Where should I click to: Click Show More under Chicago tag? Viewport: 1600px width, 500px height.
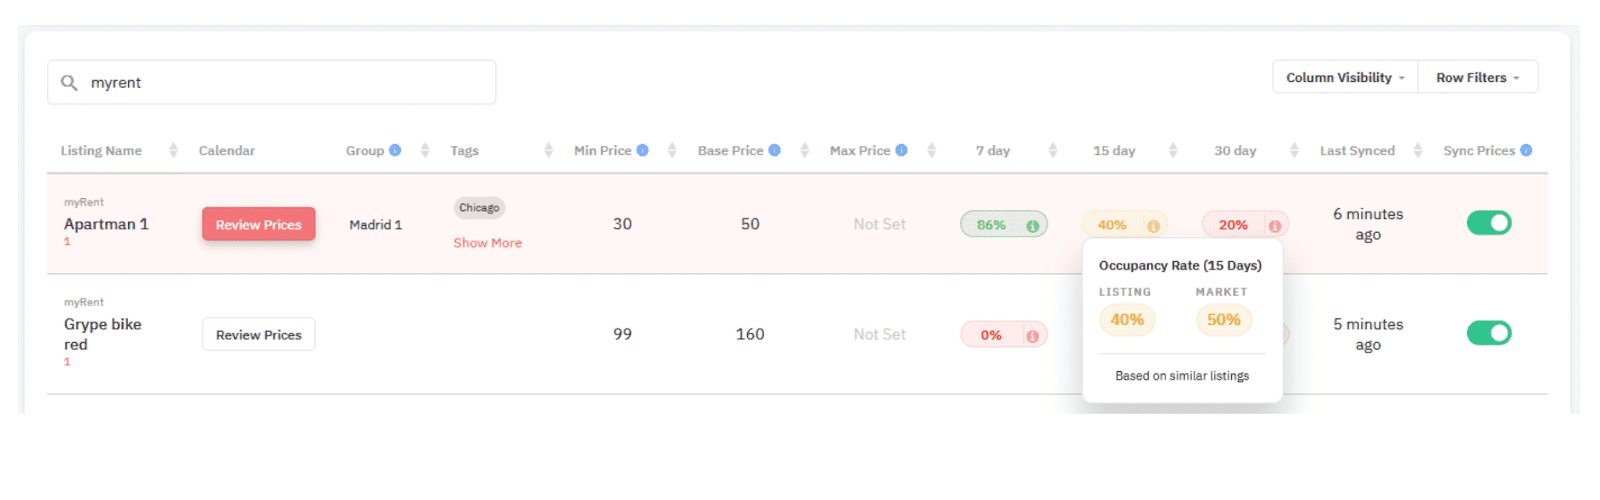[487, 242]
